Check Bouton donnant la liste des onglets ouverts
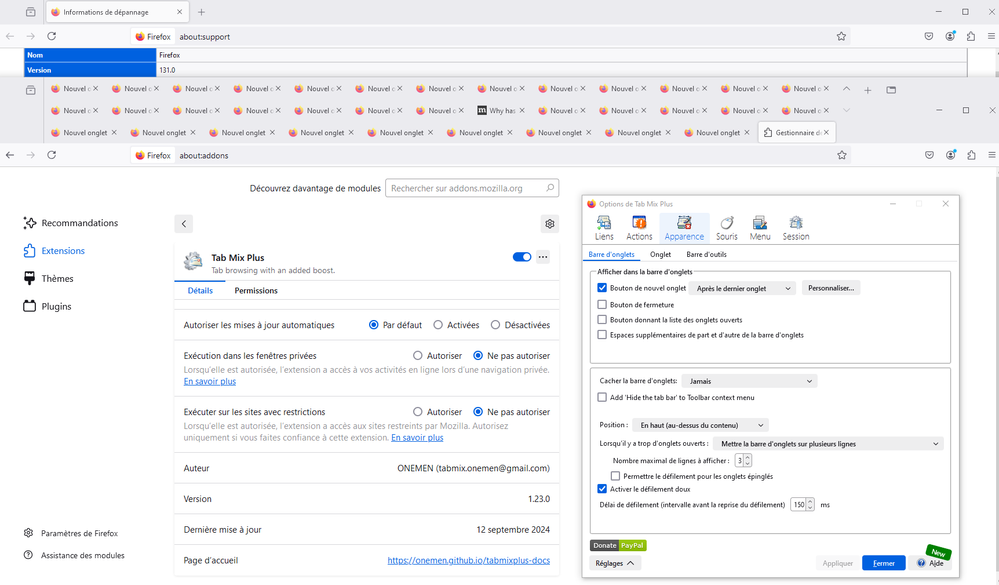The image size is (999, 585). click(x=602, y=319)
